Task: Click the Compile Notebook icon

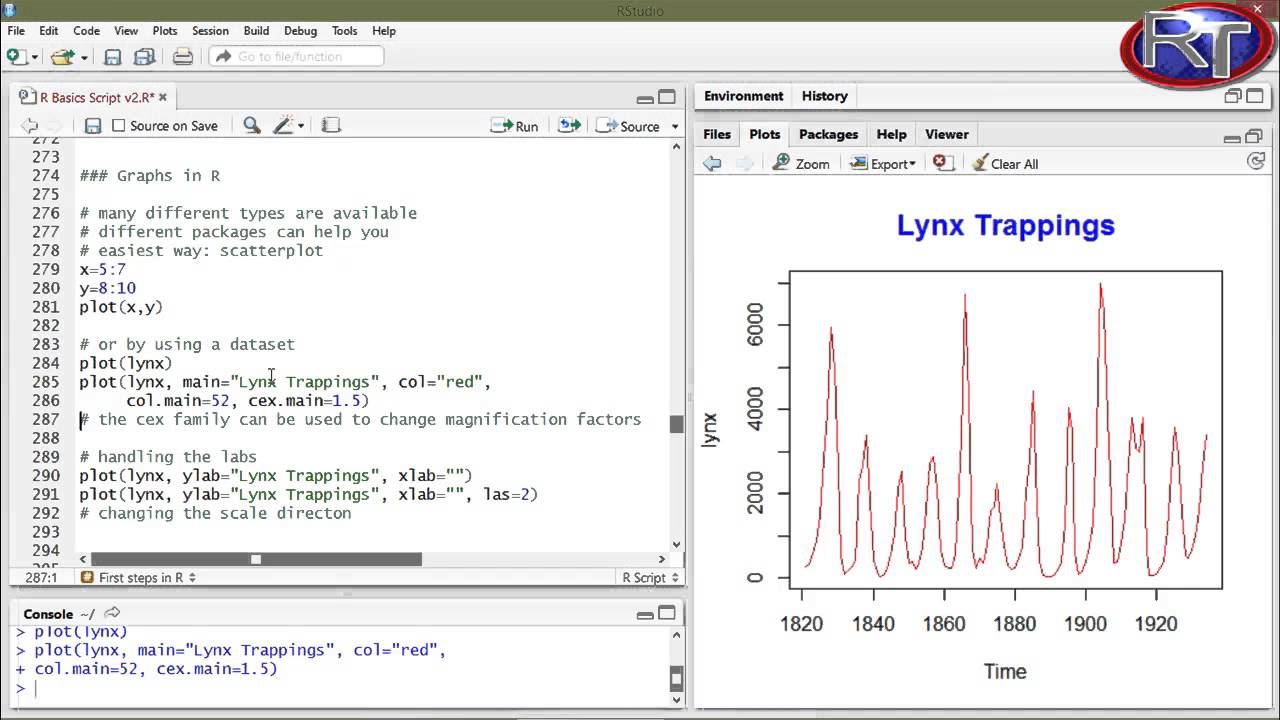Action: (331, 126)
